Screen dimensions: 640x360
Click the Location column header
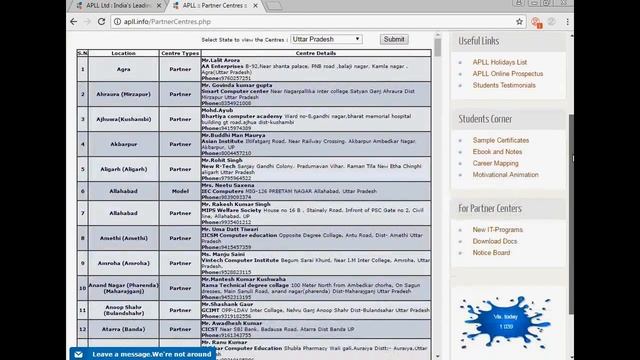tap(123, 53)
